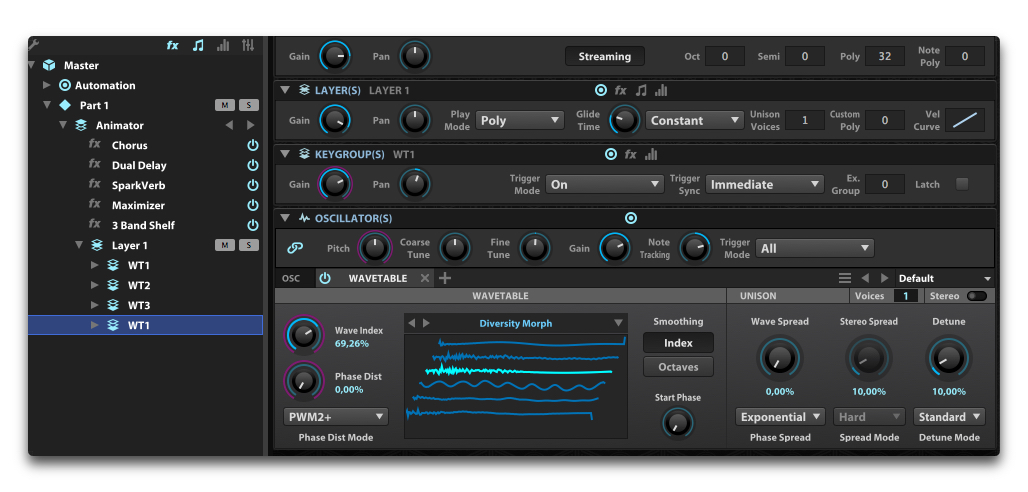Select Index smoothing
Viewport: 1028px width, 492px height.
[x=678, y=343]
